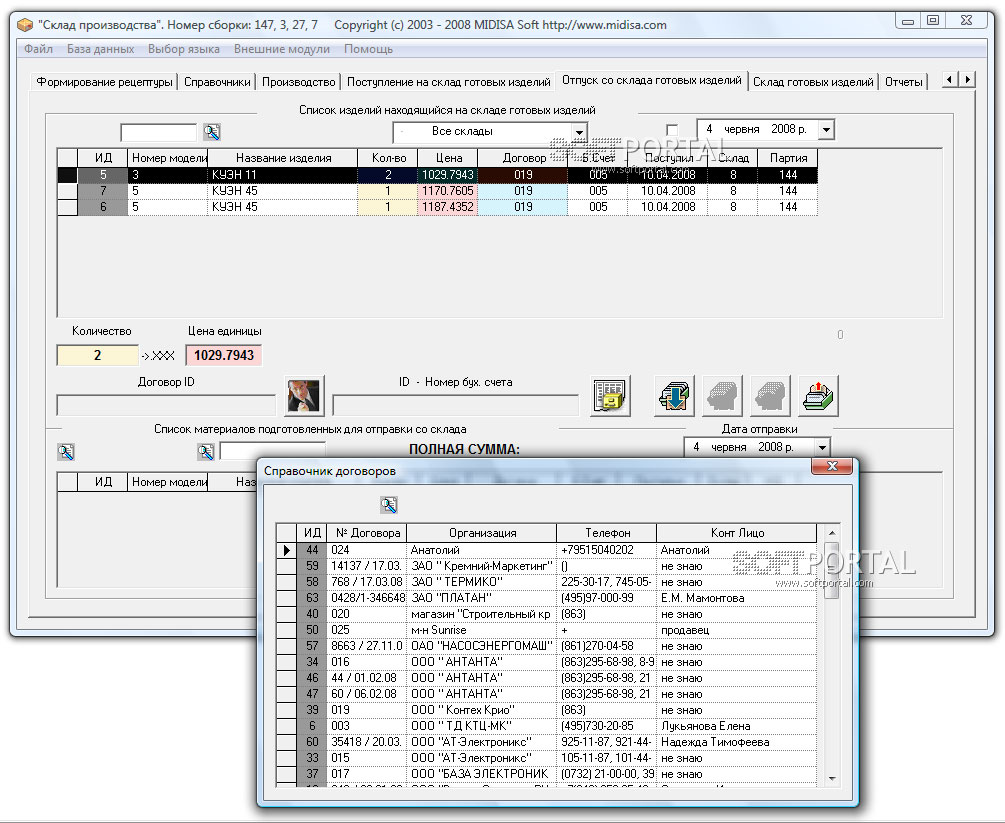Select contract row 'ЗАО "Кремний-Маркетинг"'
This screenshot has width=1005, height=823.
[x=547, y=566]
